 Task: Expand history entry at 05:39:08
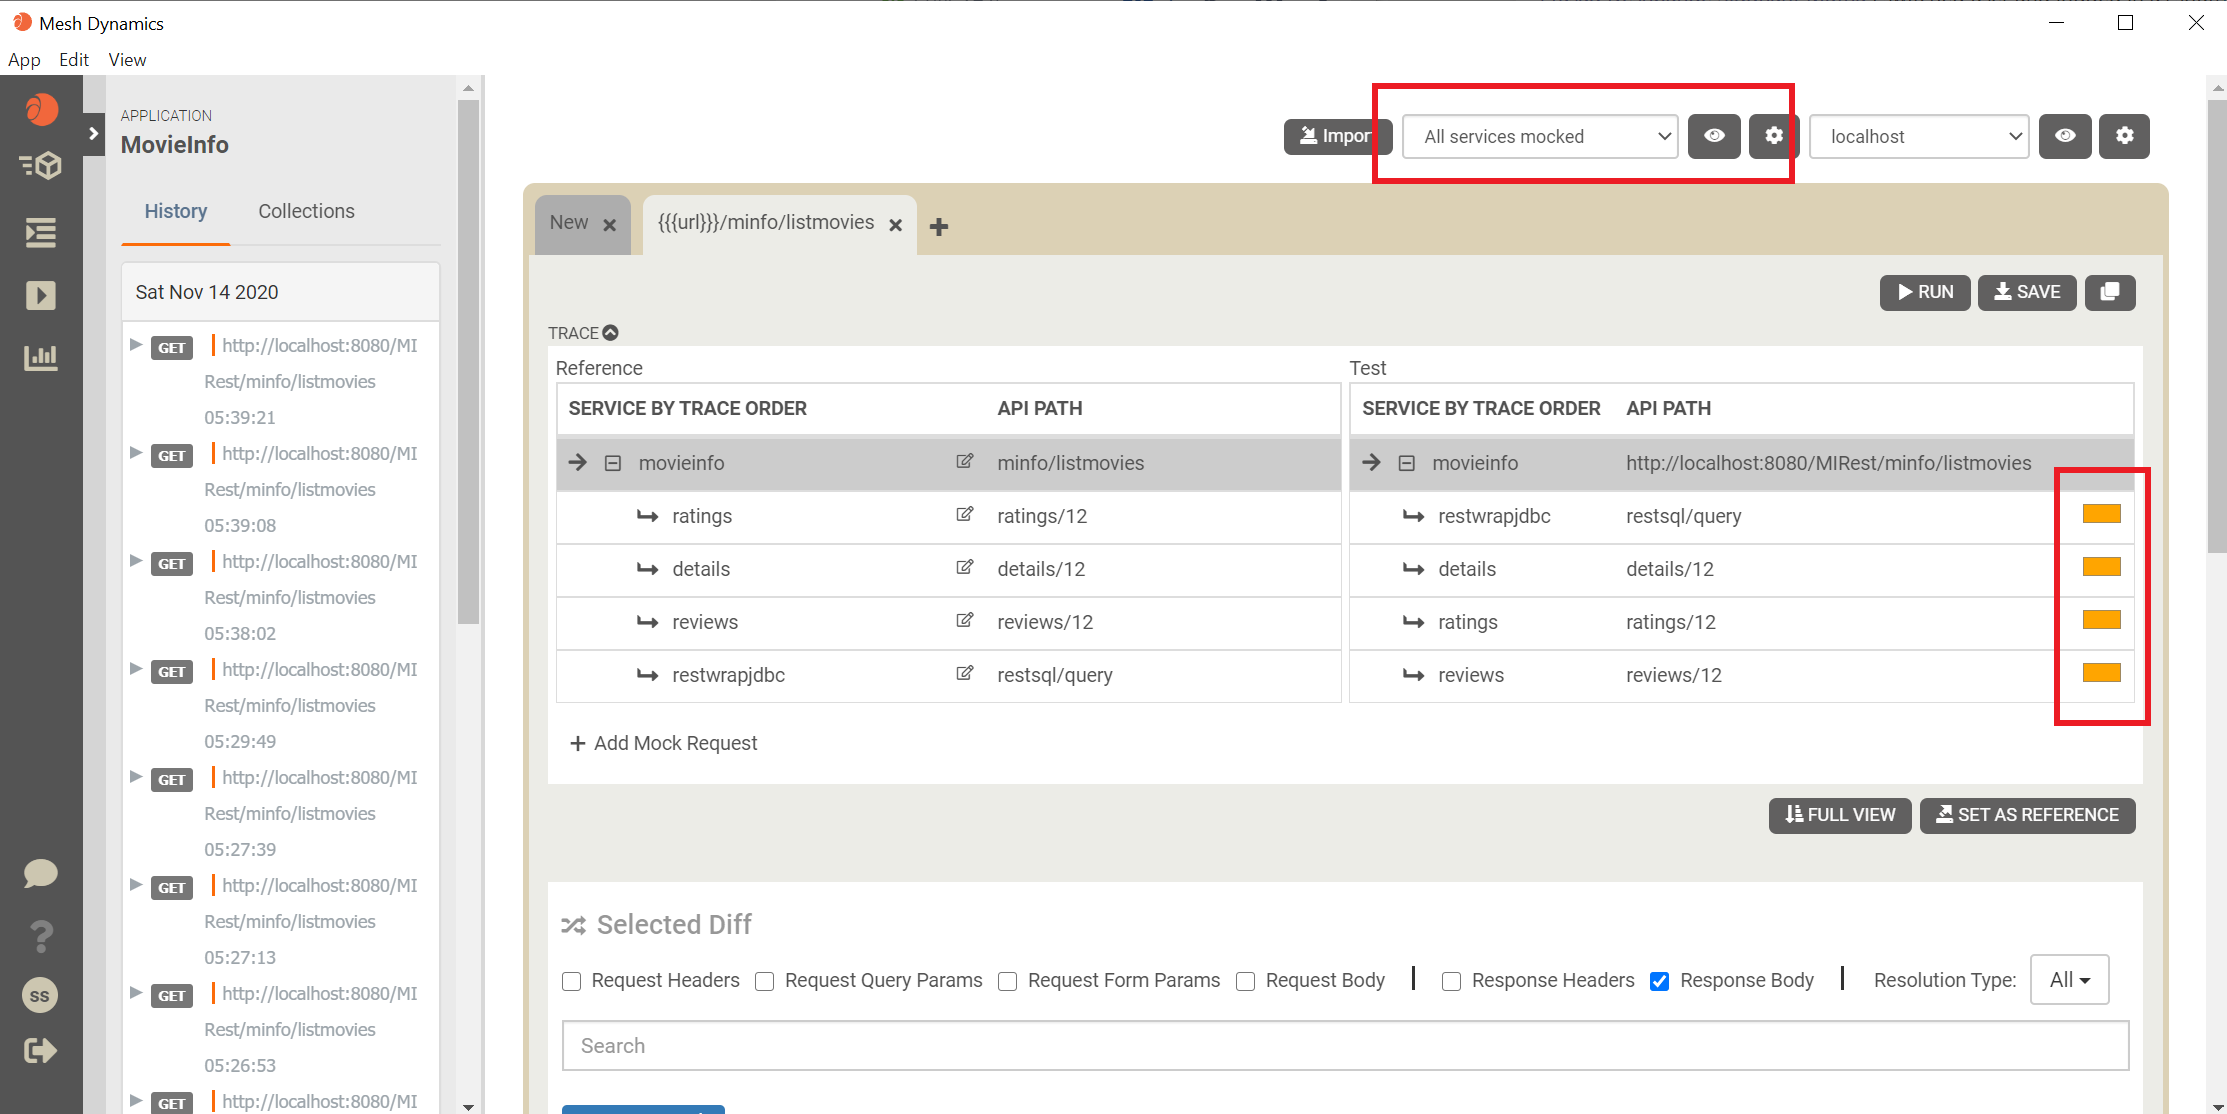click(x=136, y=453)
